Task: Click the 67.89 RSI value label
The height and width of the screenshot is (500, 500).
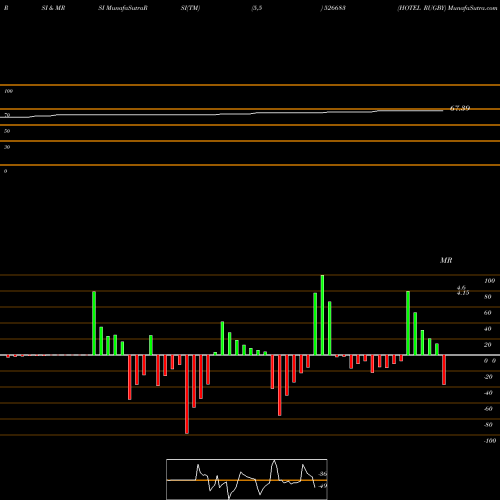Action: pos(460,108)
